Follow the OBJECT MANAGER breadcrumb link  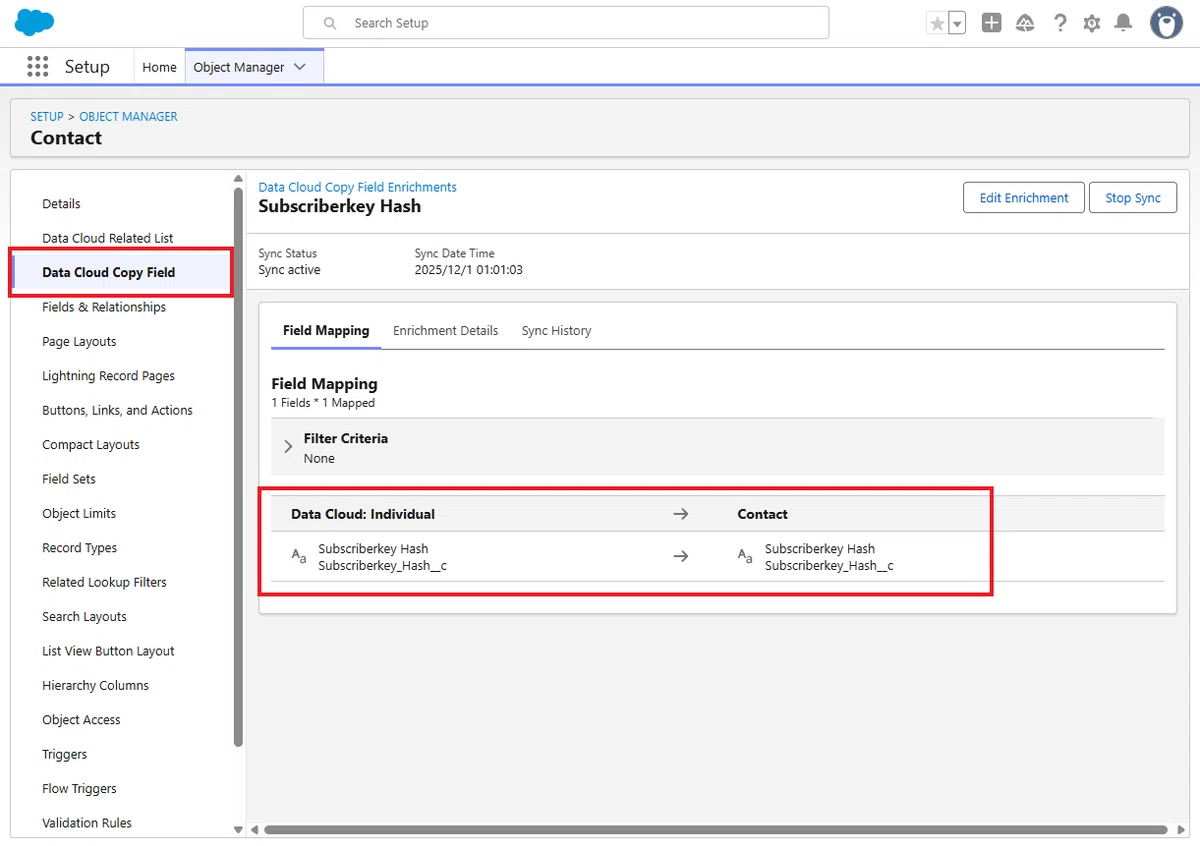coord(128,116)
